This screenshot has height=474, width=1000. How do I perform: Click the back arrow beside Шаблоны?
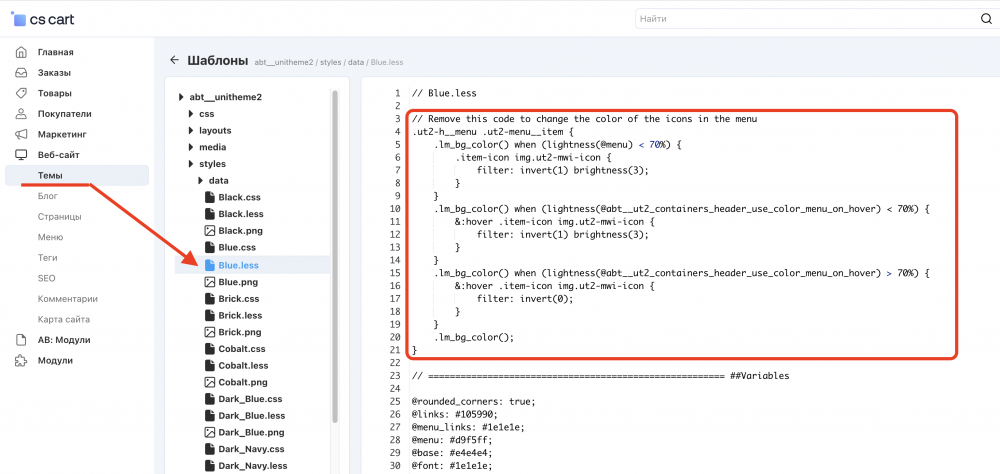point(174,60)
